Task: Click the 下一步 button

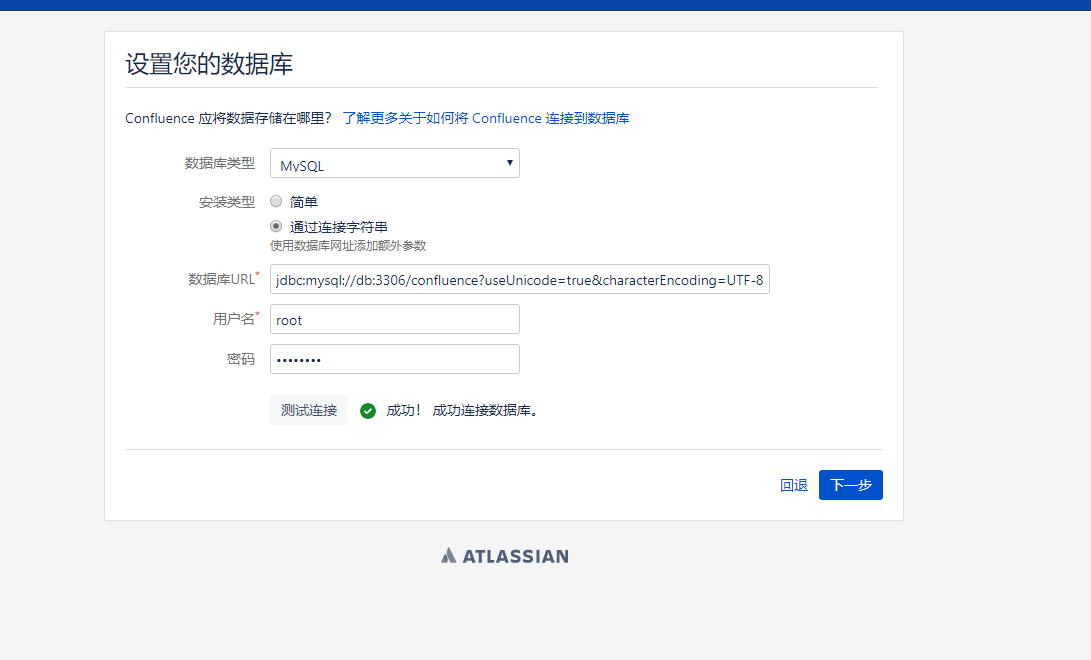Action: click(x=850, y=485)
